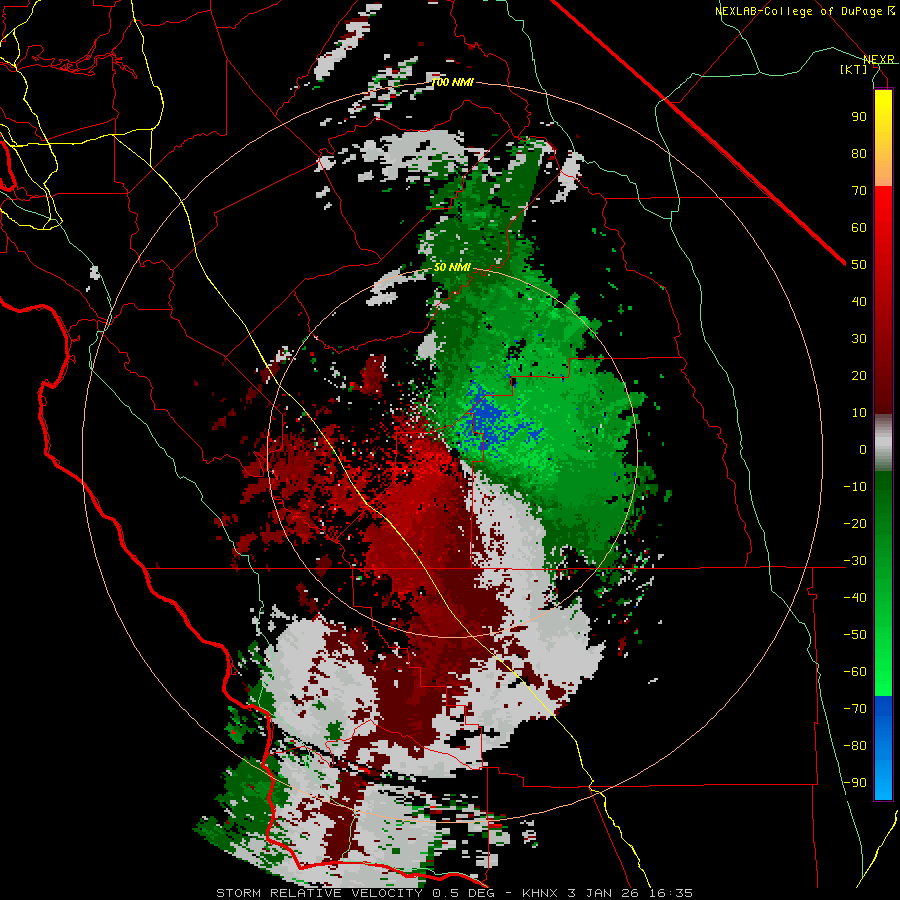Click the [KT] units label
The image size is (900, 900).
854,69
